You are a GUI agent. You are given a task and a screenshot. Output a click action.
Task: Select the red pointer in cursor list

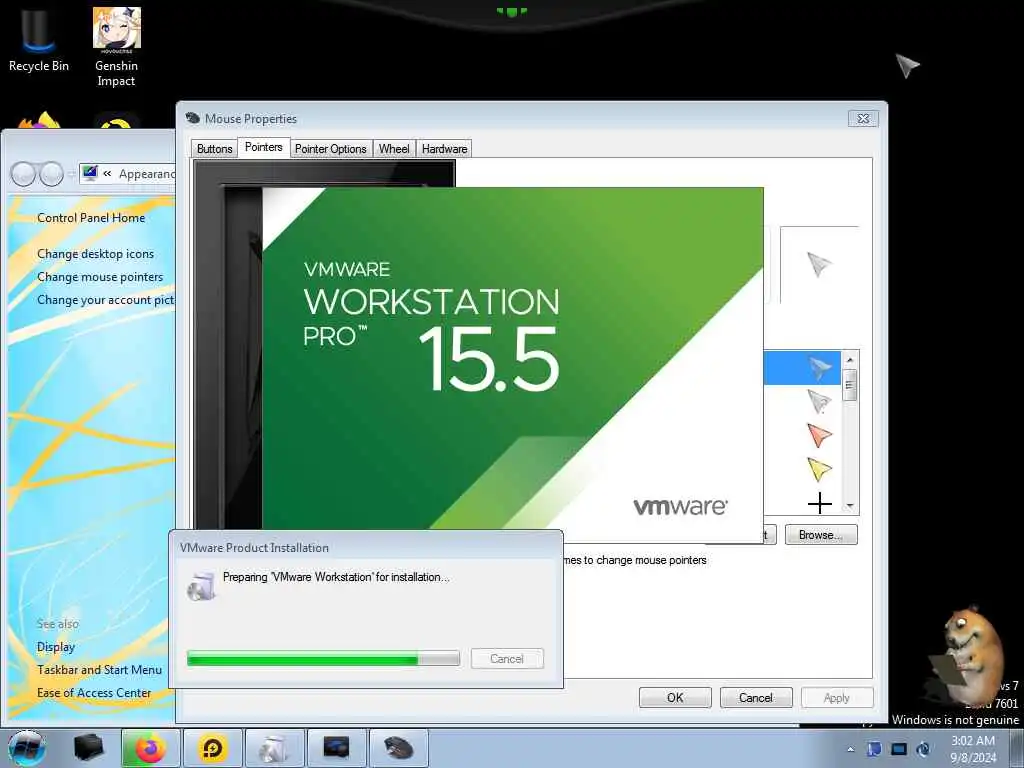click(818, 434)
